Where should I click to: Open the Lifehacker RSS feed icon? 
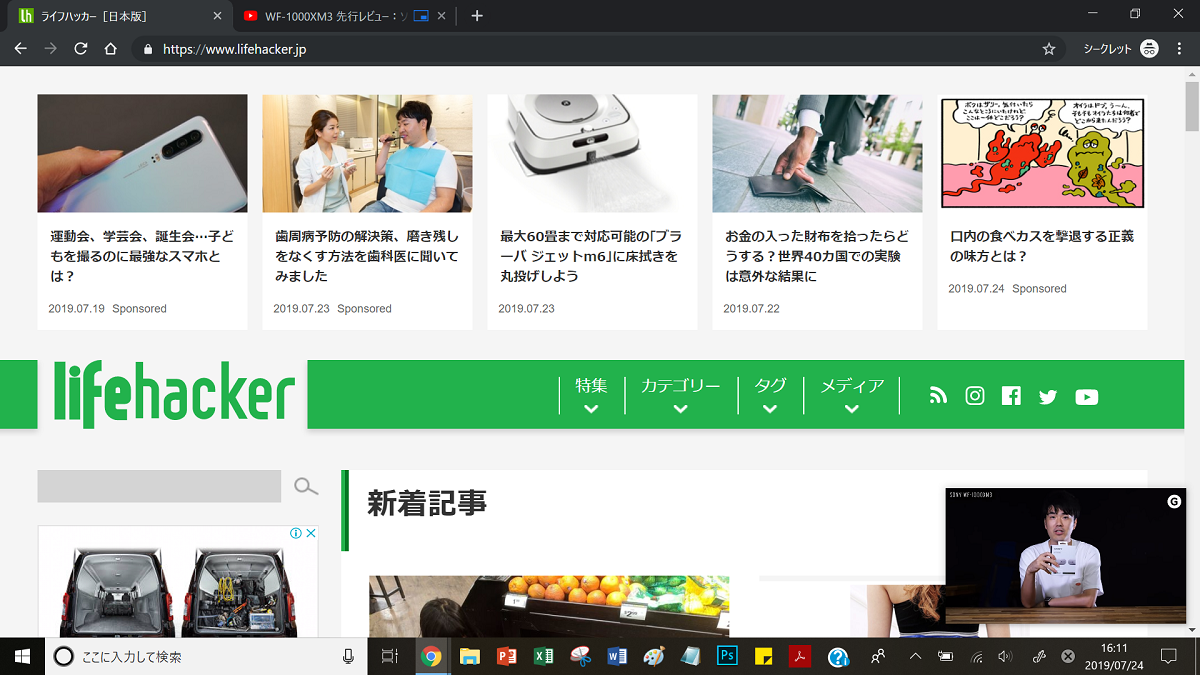coord(938,396)
